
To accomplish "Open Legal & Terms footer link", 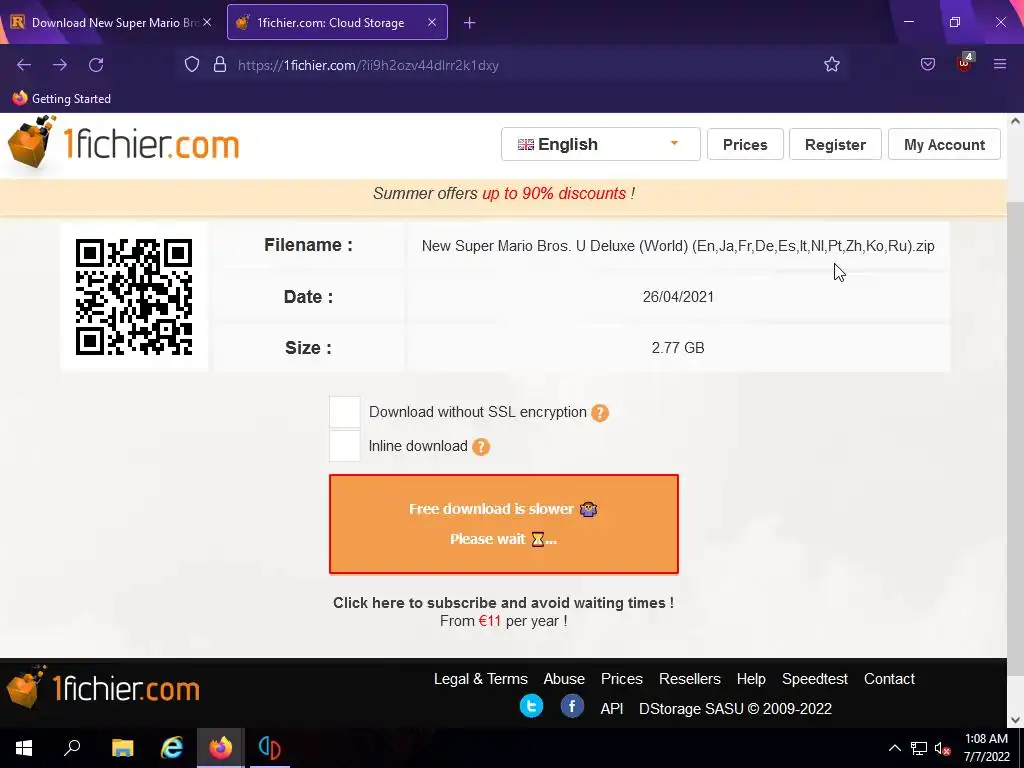I will 481,679.
